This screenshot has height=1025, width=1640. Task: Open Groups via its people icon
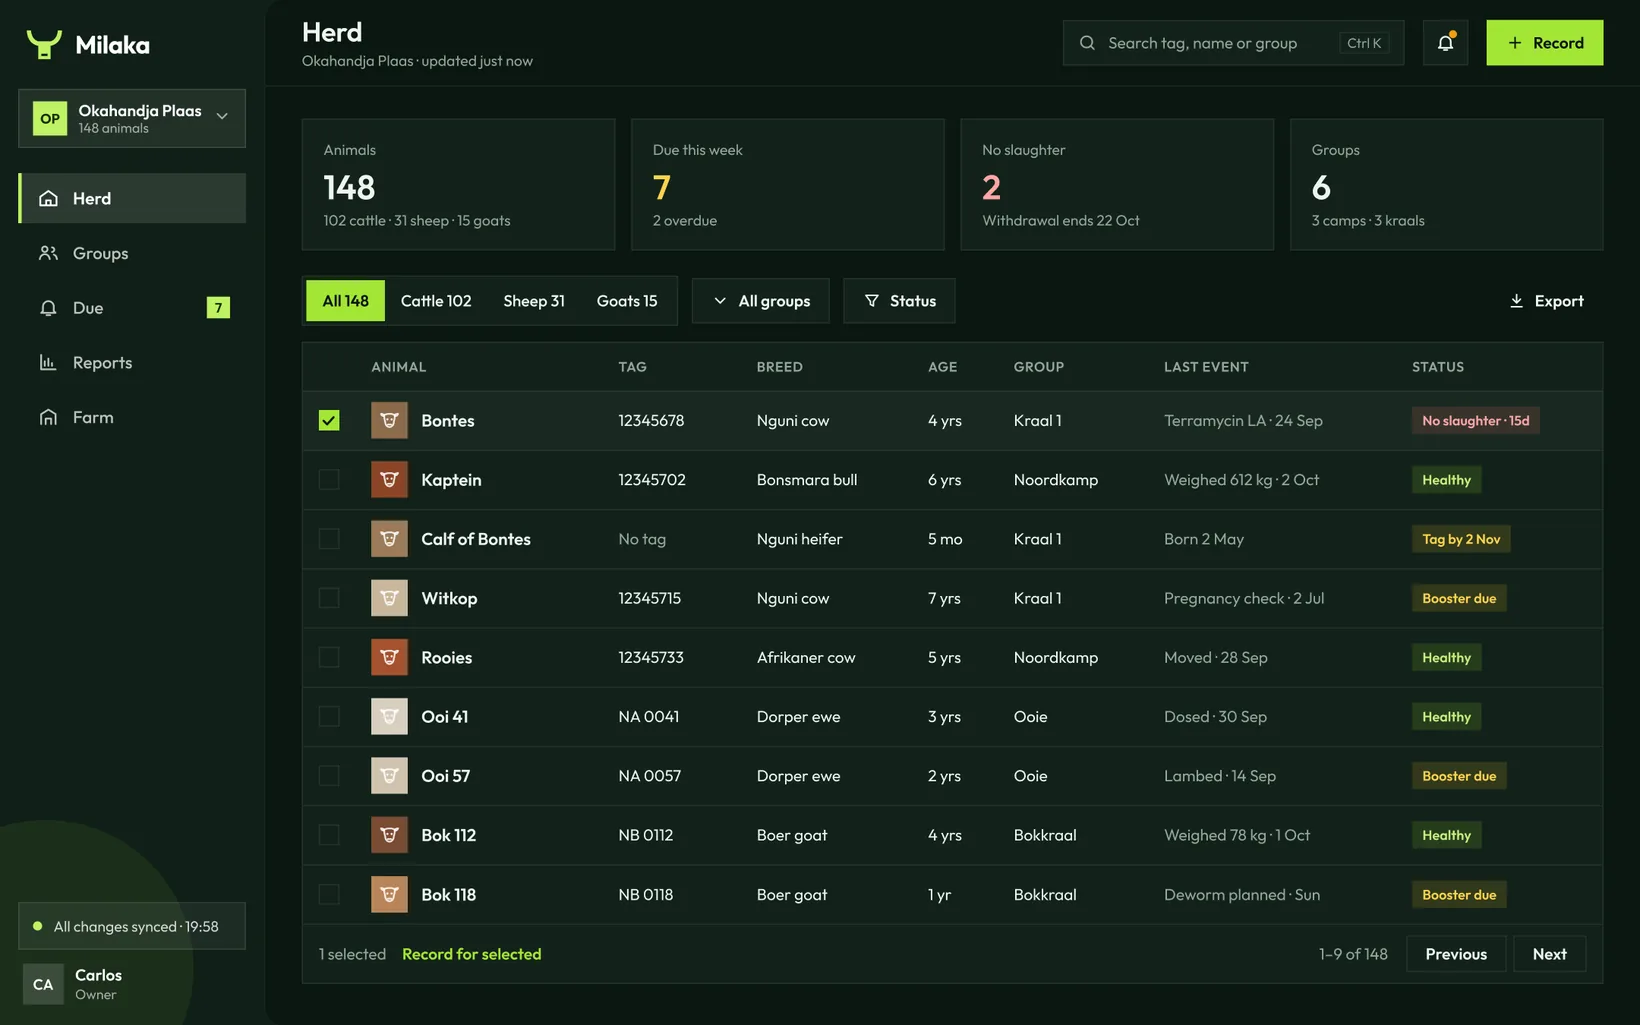(48, 253)
